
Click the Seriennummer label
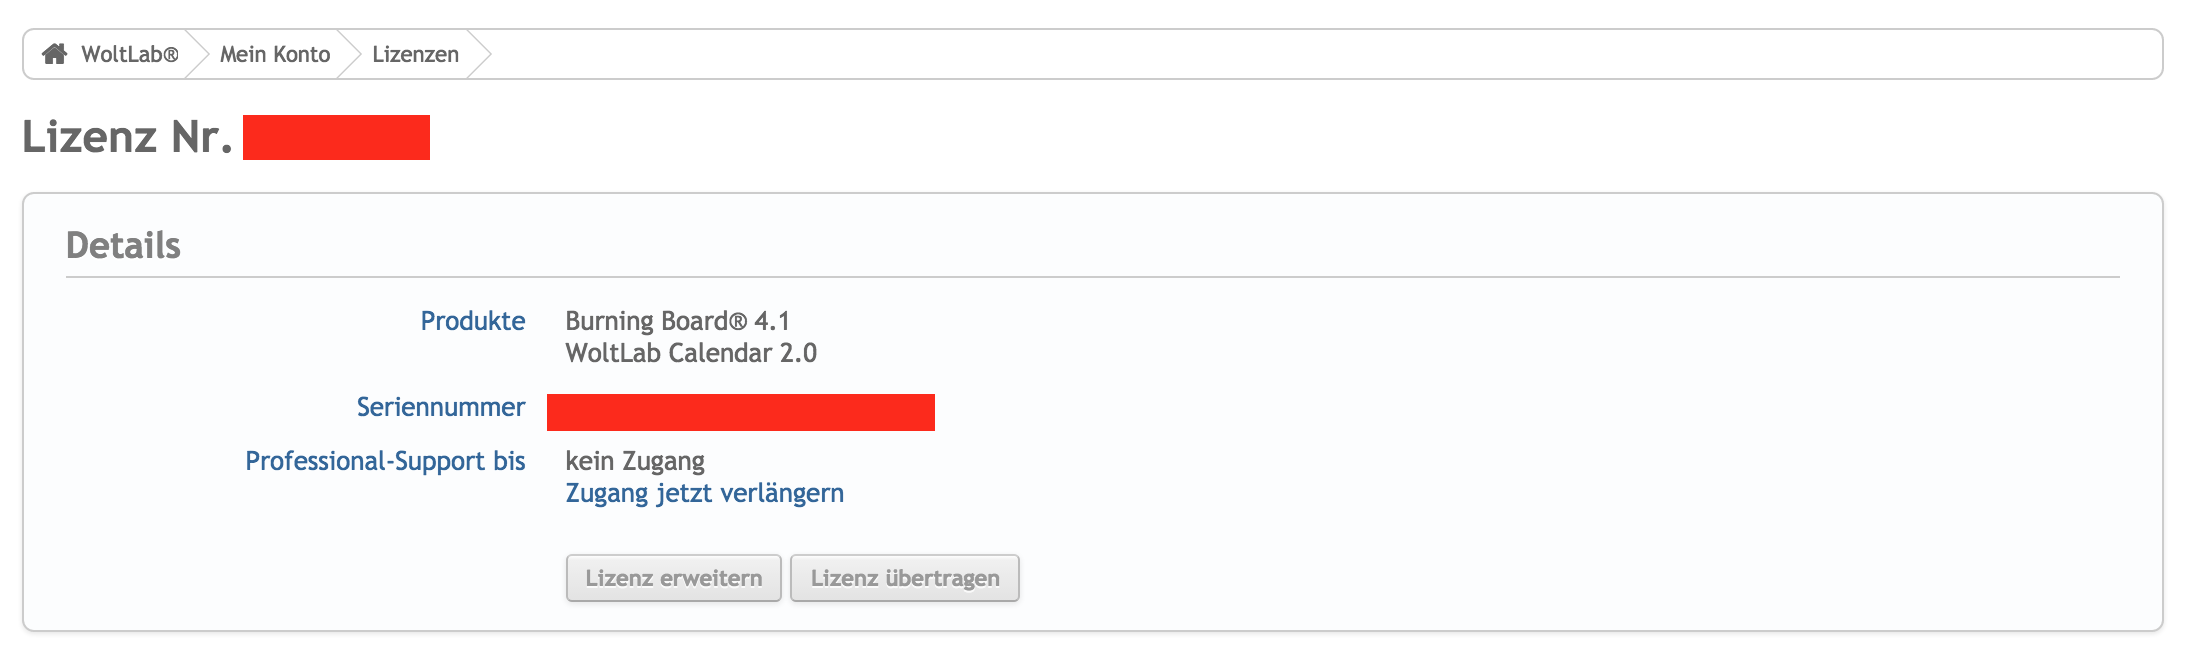[x=440, y=407]
